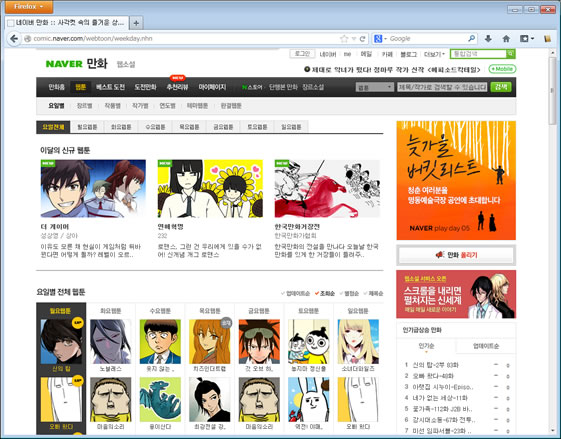Click the +Mobile button

502,69
